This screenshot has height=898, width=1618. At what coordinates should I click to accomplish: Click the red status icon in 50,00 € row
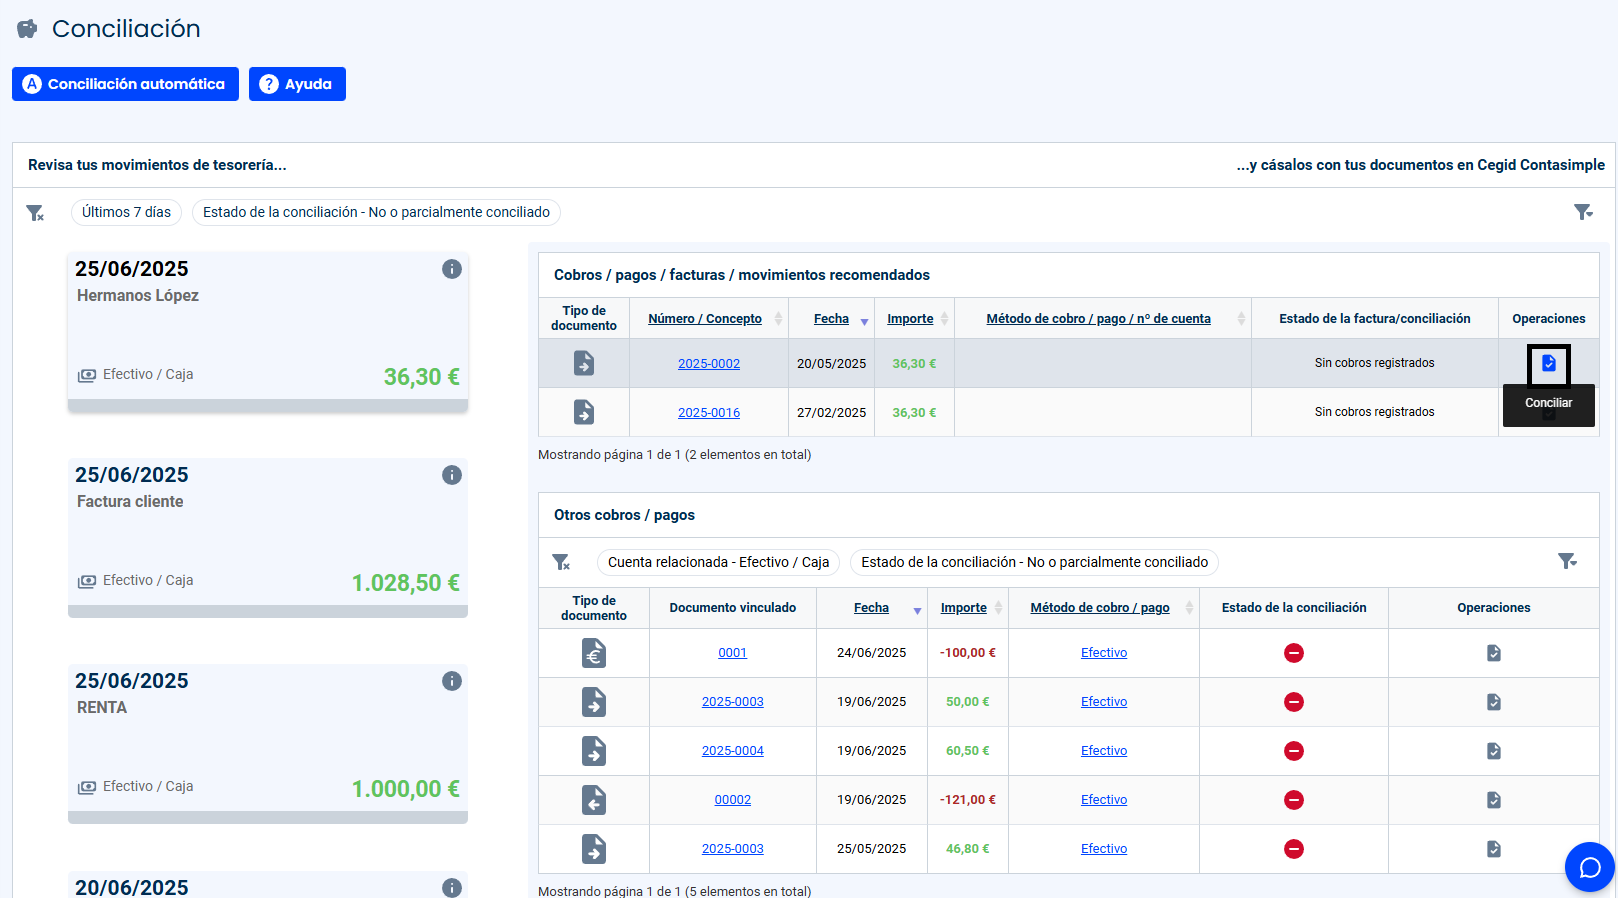pyautogui.click(x=1294, y=702)
